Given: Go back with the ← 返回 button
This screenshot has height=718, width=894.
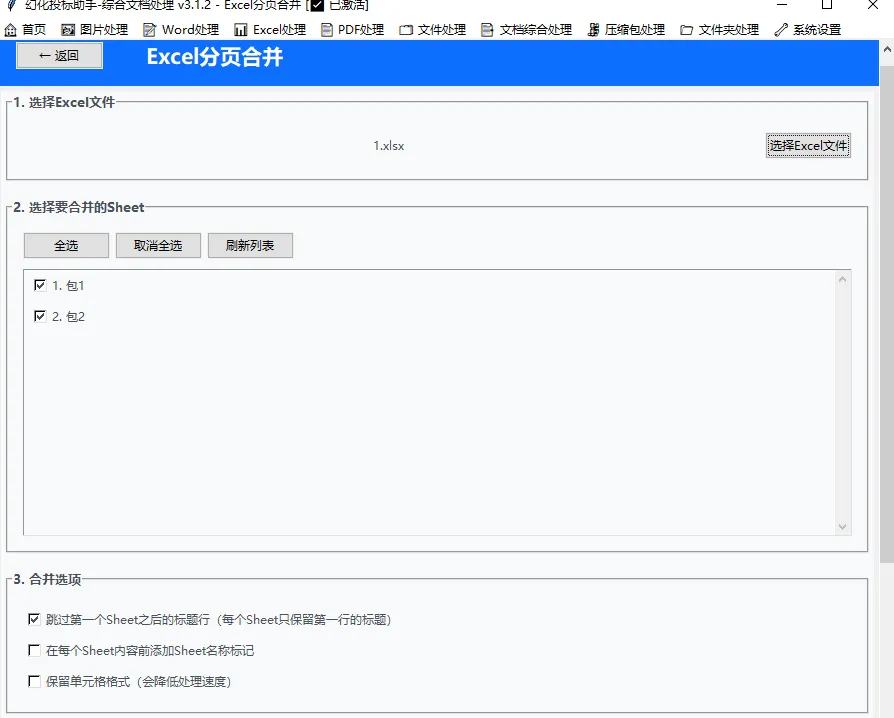Looking at the screenshot, I should pyautogui.click(x=59, y=56).
